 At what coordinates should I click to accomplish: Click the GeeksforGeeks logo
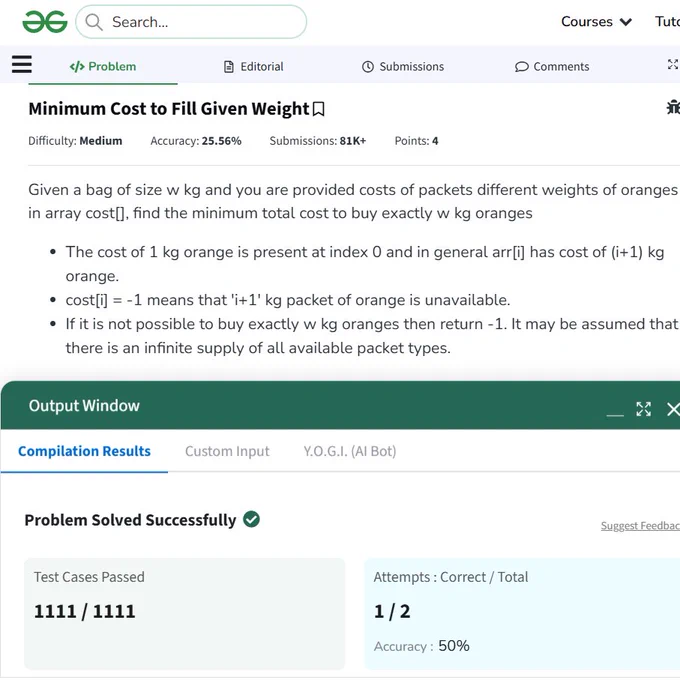coord(45,22)
